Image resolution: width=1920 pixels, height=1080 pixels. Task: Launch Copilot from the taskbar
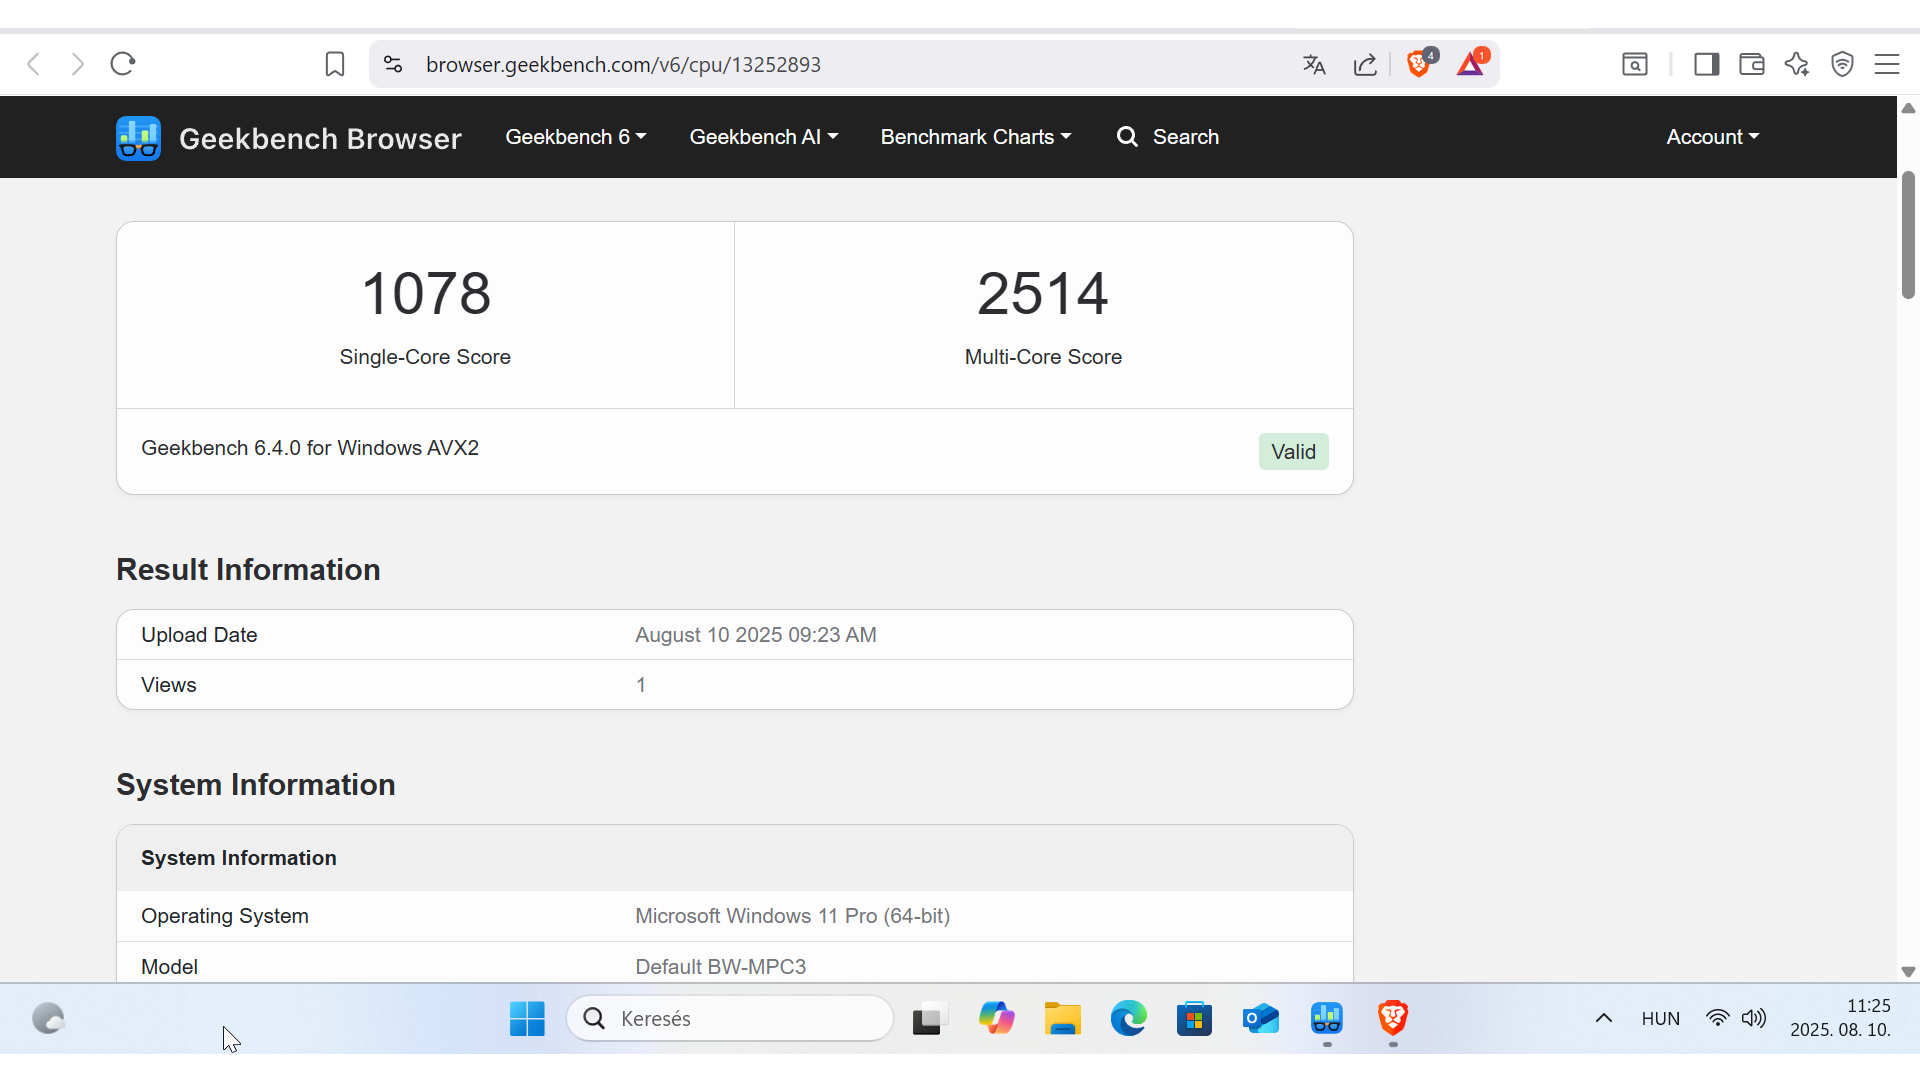pos(996,1019)
